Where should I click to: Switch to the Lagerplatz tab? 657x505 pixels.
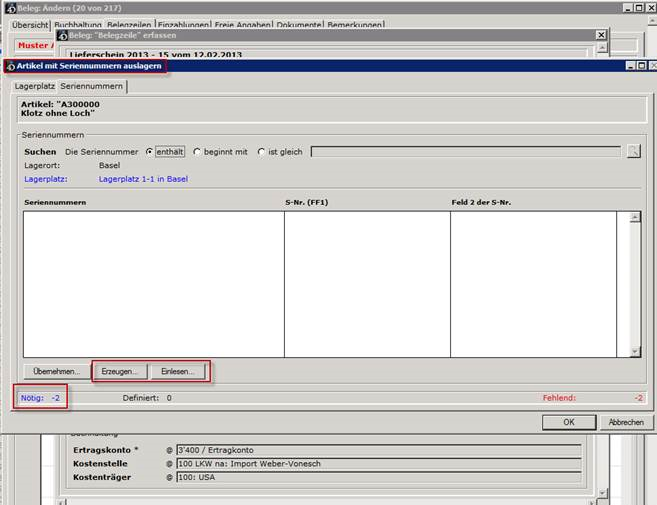[x=34, y=87]
